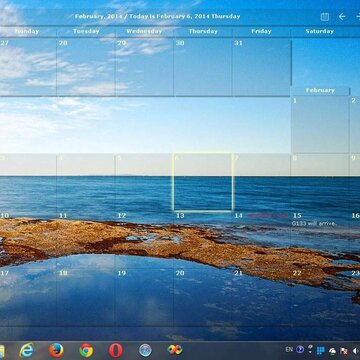Open the blue grid tray icon
360x360 pixels.
coord(321,350)
